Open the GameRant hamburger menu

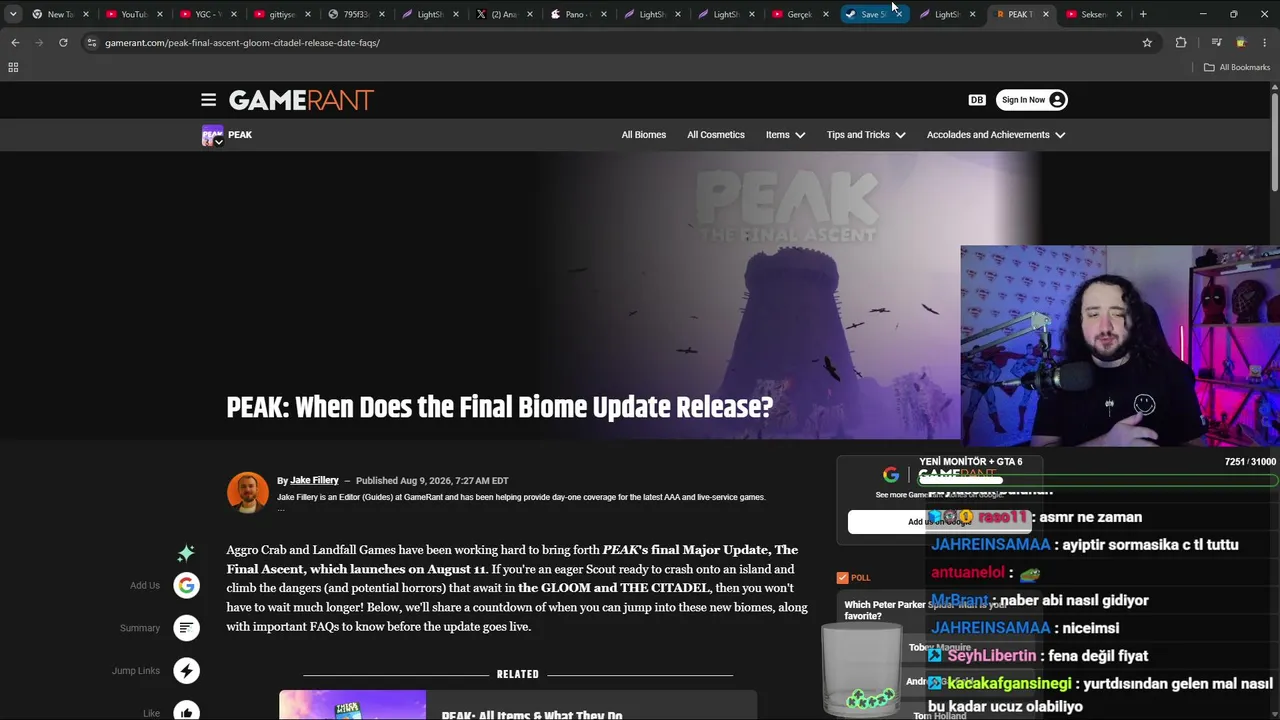208,100
